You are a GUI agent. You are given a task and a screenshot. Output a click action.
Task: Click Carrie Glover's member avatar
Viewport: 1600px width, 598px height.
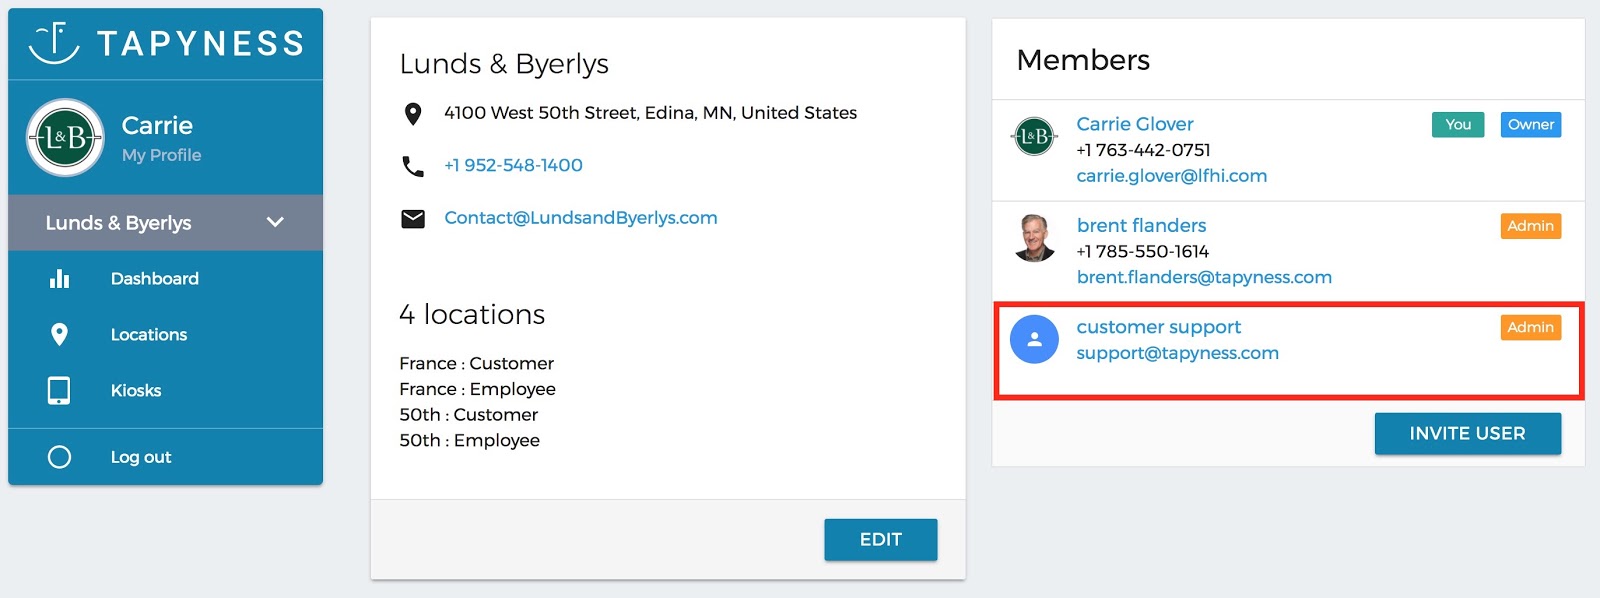1034,136
